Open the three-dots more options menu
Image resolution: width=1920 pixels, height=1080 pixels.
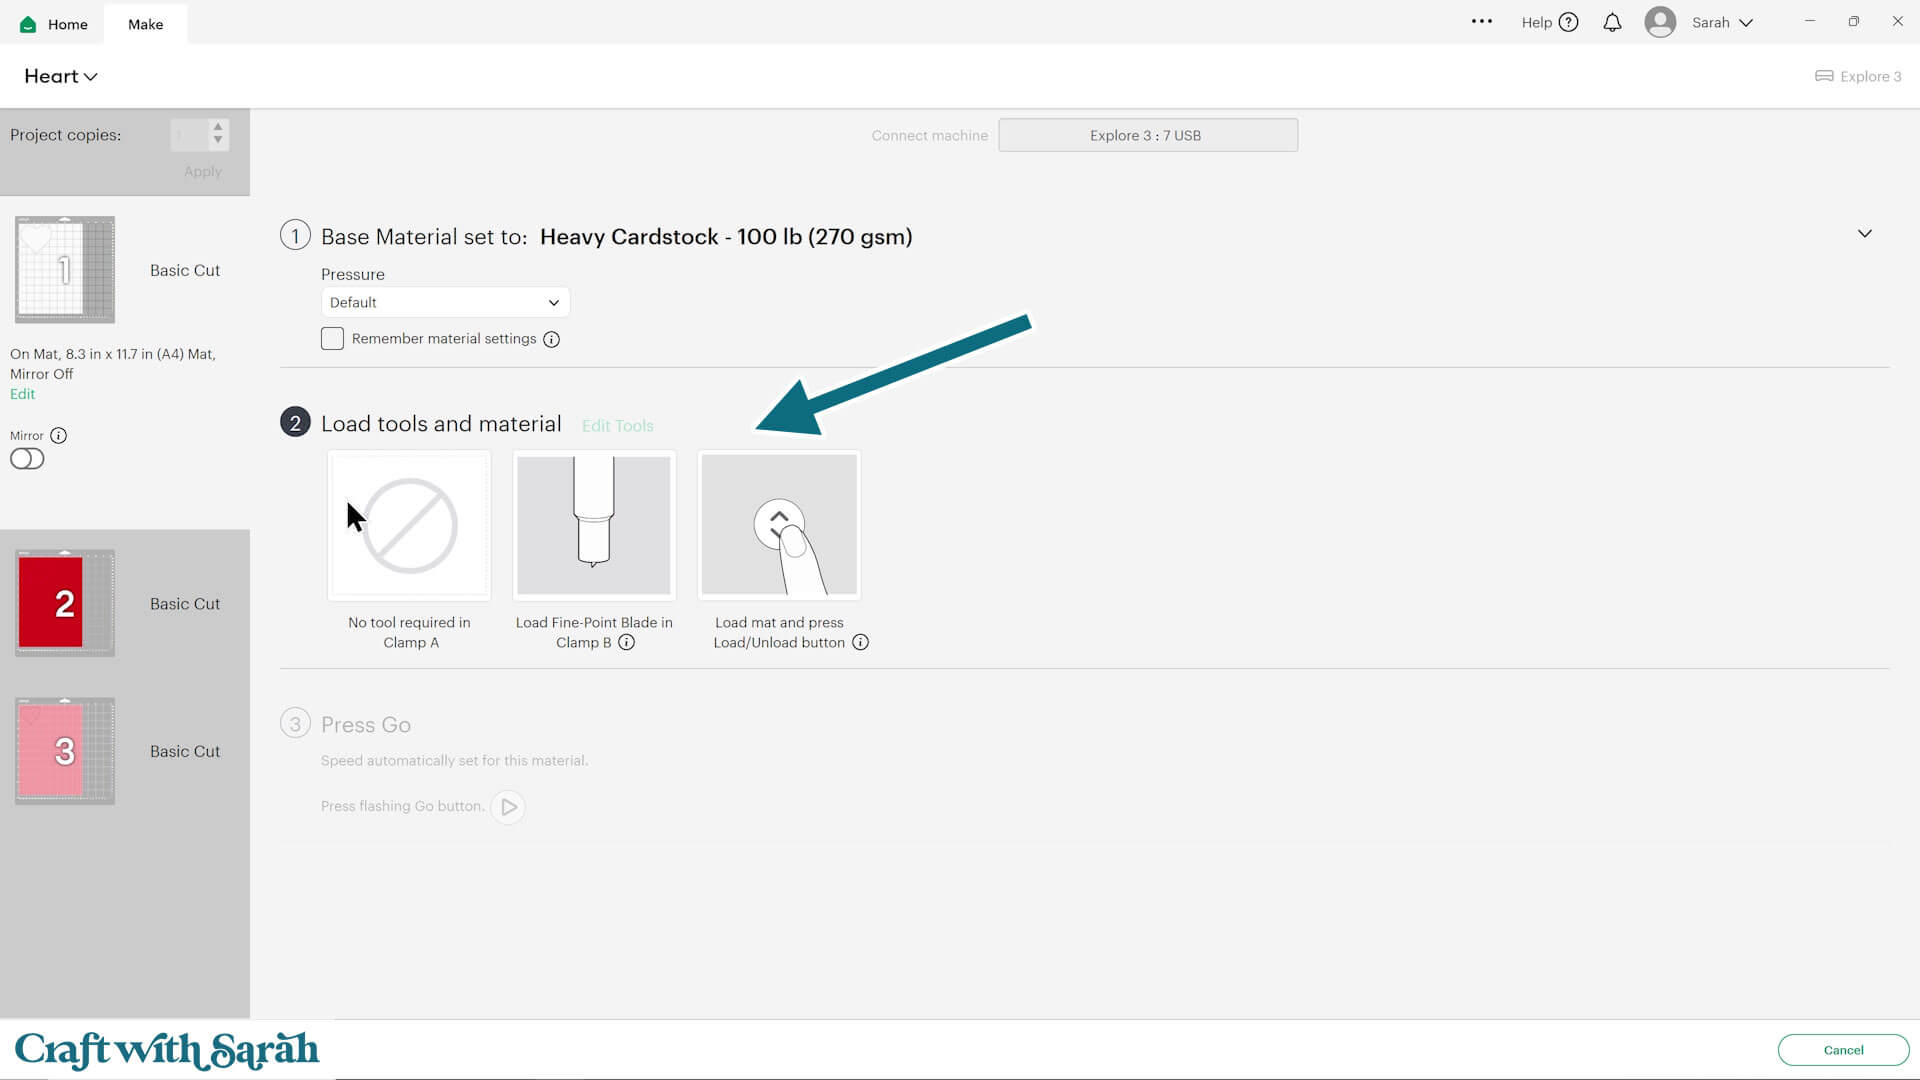(x=1481, y=22)
